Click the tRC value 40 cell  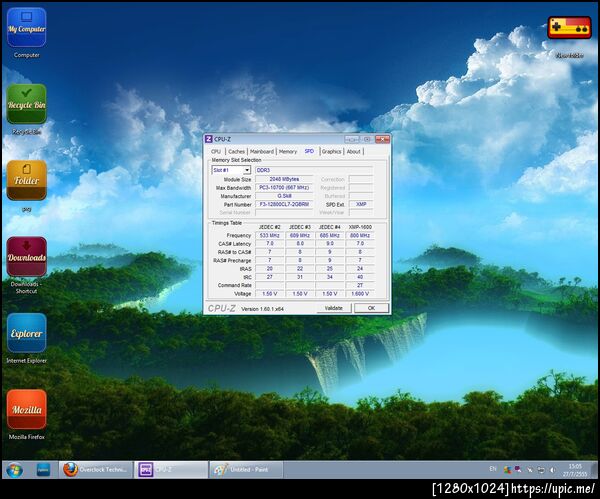pos(360,277)
